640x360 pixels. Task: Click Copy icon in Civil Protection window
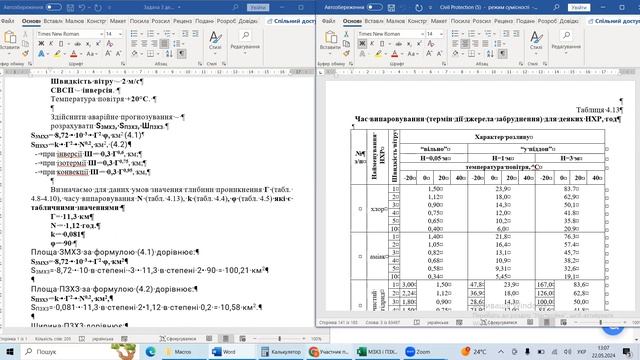click(x=346, y=44)
